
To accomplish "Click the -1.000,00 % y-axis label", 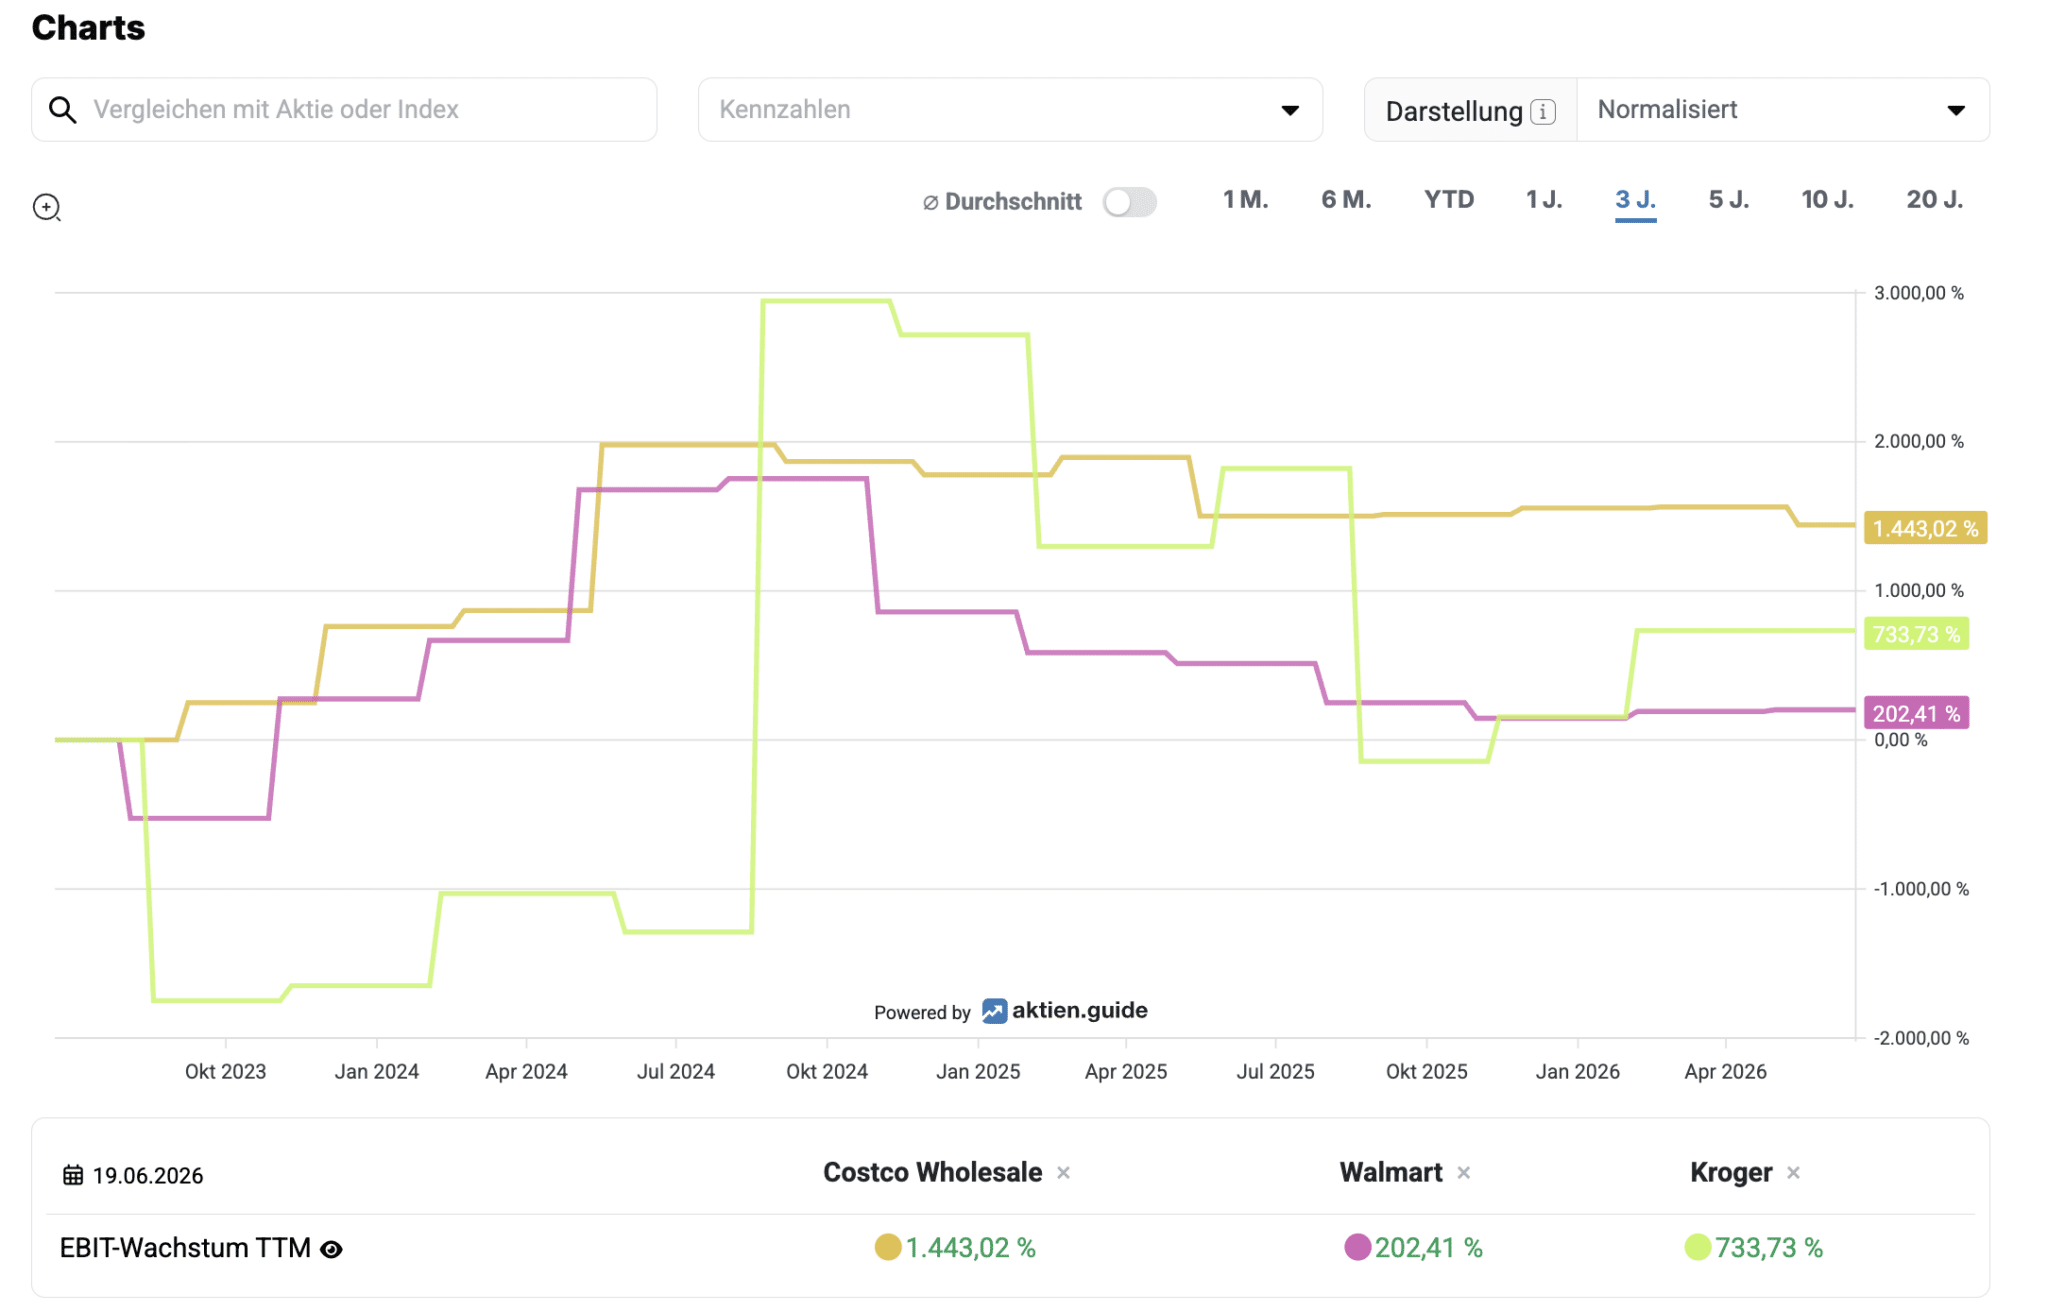I will tap(1921, 889).
